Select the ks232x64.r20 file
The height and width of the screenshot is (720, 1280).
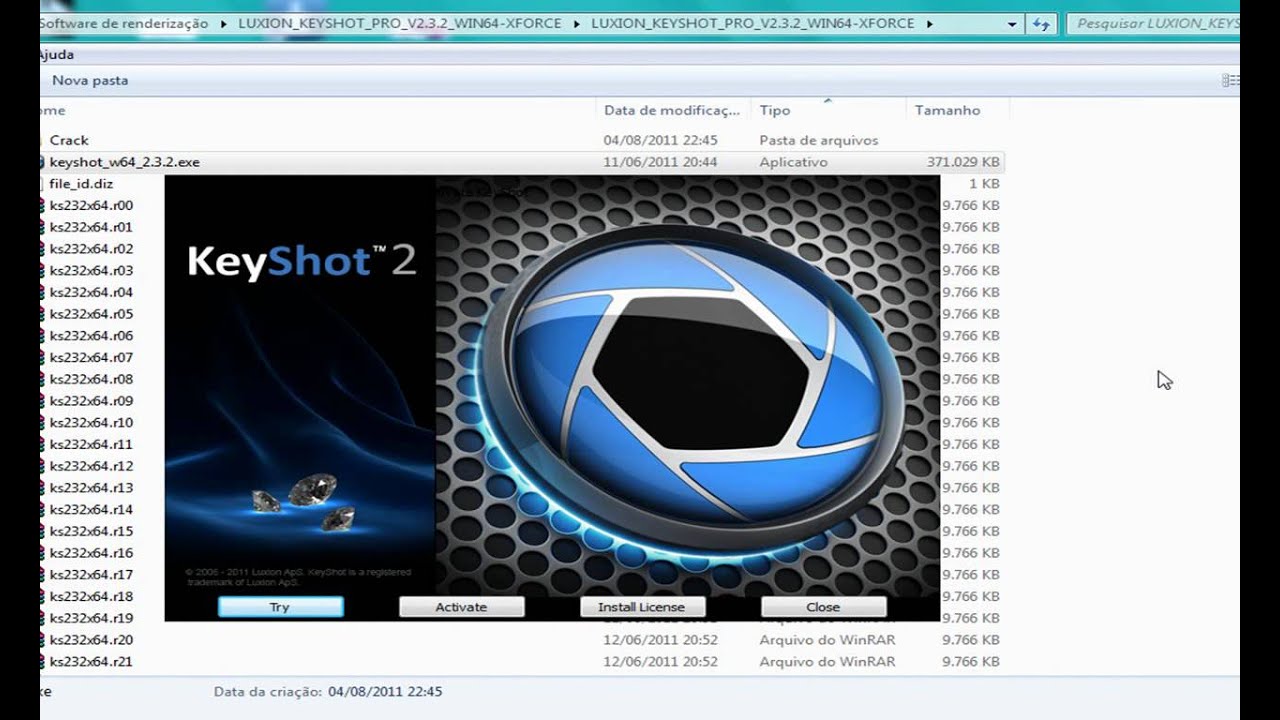click(x=91, y=640)
